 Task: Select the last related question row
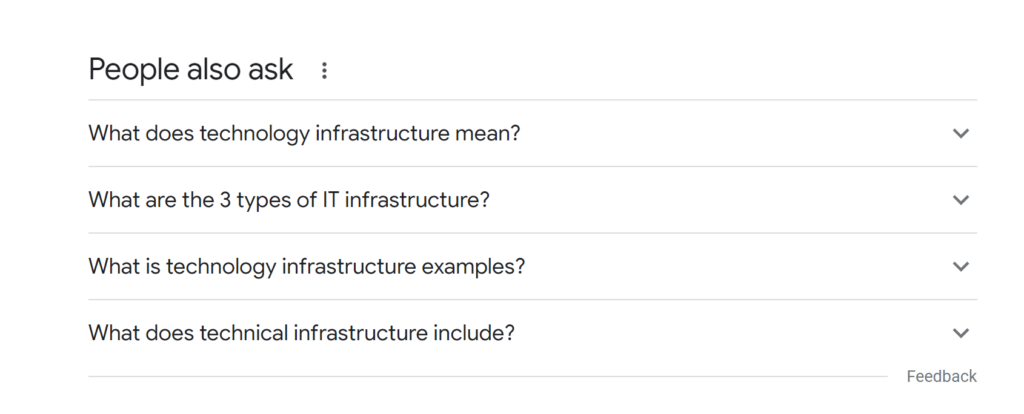coord(532,333)
